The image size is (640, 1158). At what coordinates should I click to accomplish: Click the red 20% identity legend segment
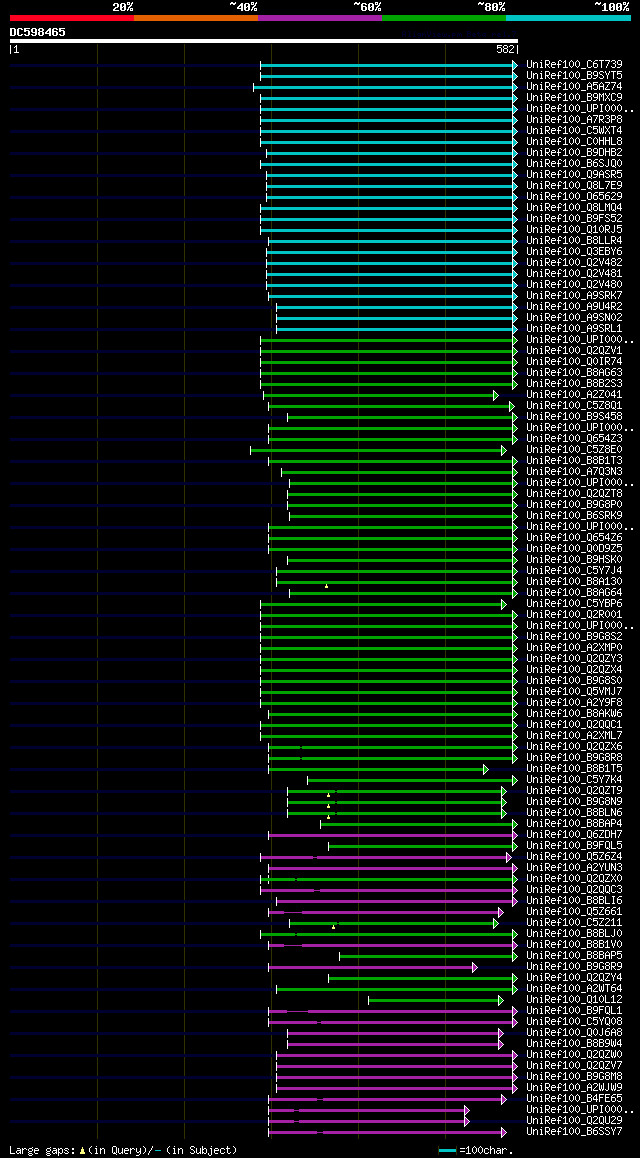[x=72, y=17]
